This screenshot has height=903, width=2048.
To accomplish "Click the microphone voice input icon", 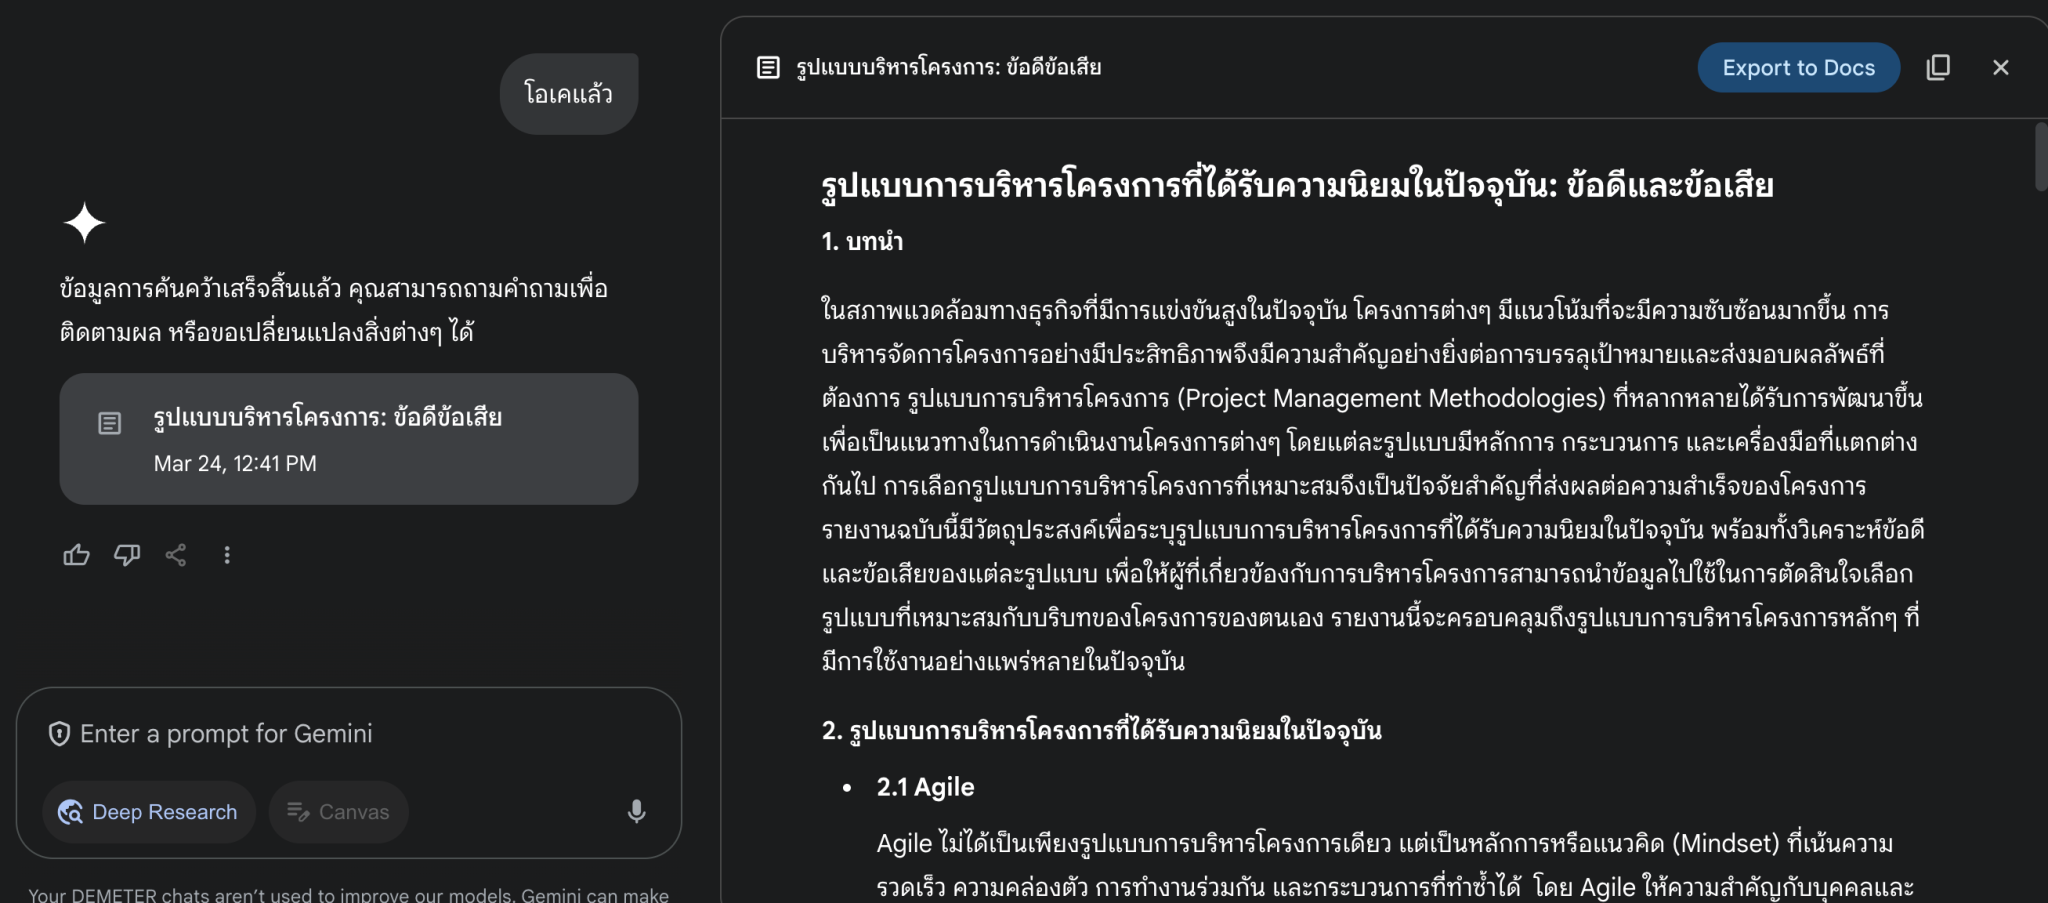I will coord(636,811).
